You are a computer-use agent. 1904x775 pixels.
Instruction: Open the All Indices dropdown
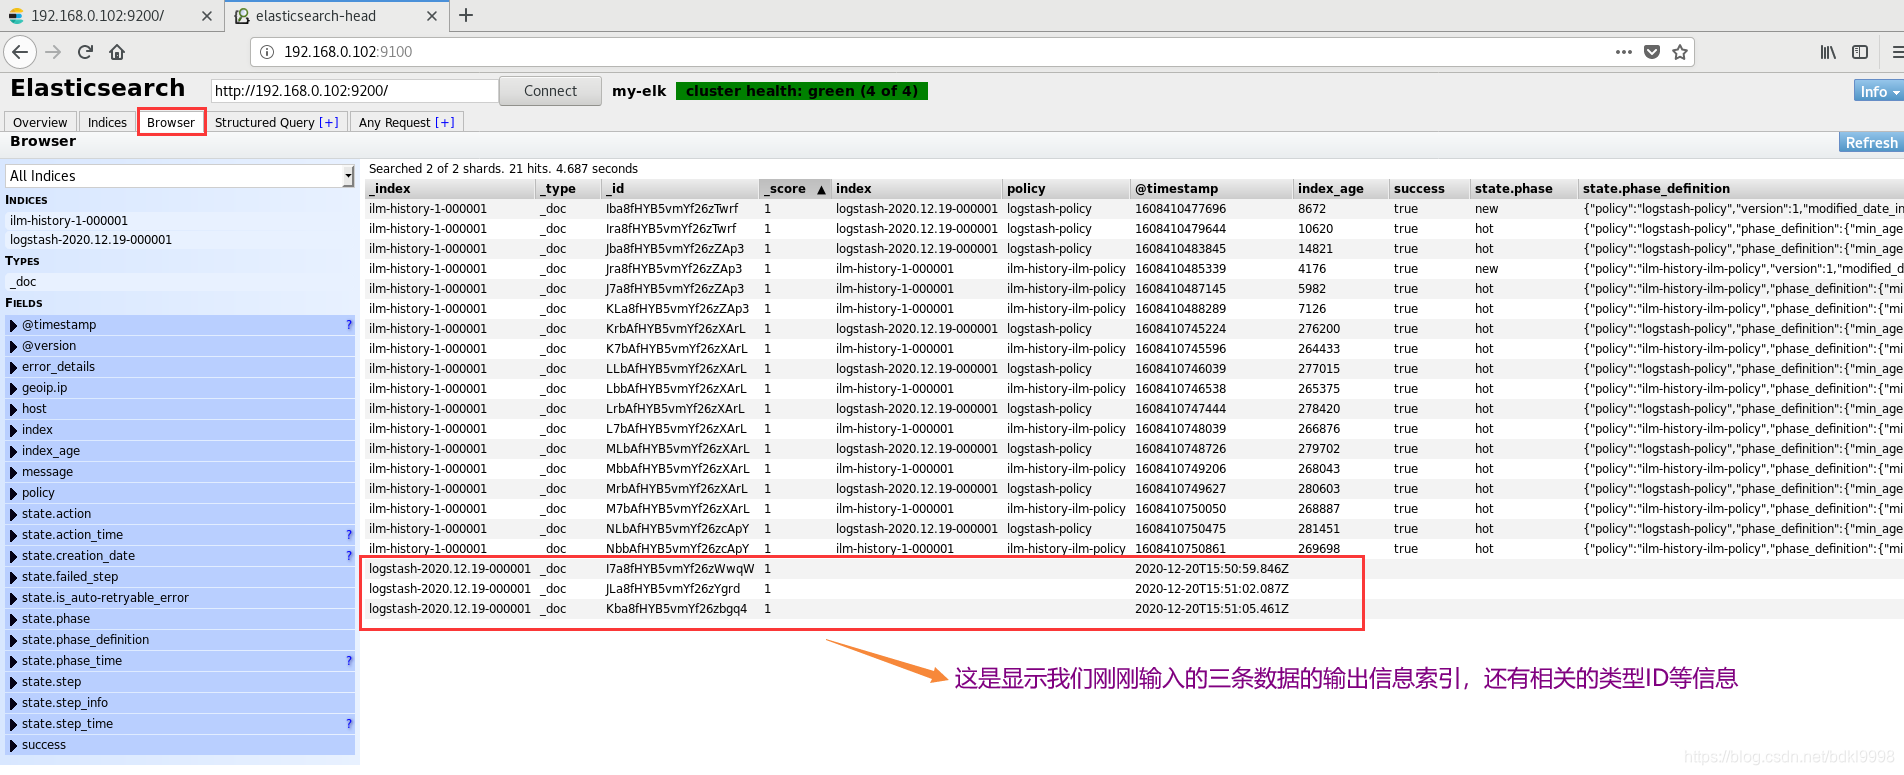[x=180, y=176]
